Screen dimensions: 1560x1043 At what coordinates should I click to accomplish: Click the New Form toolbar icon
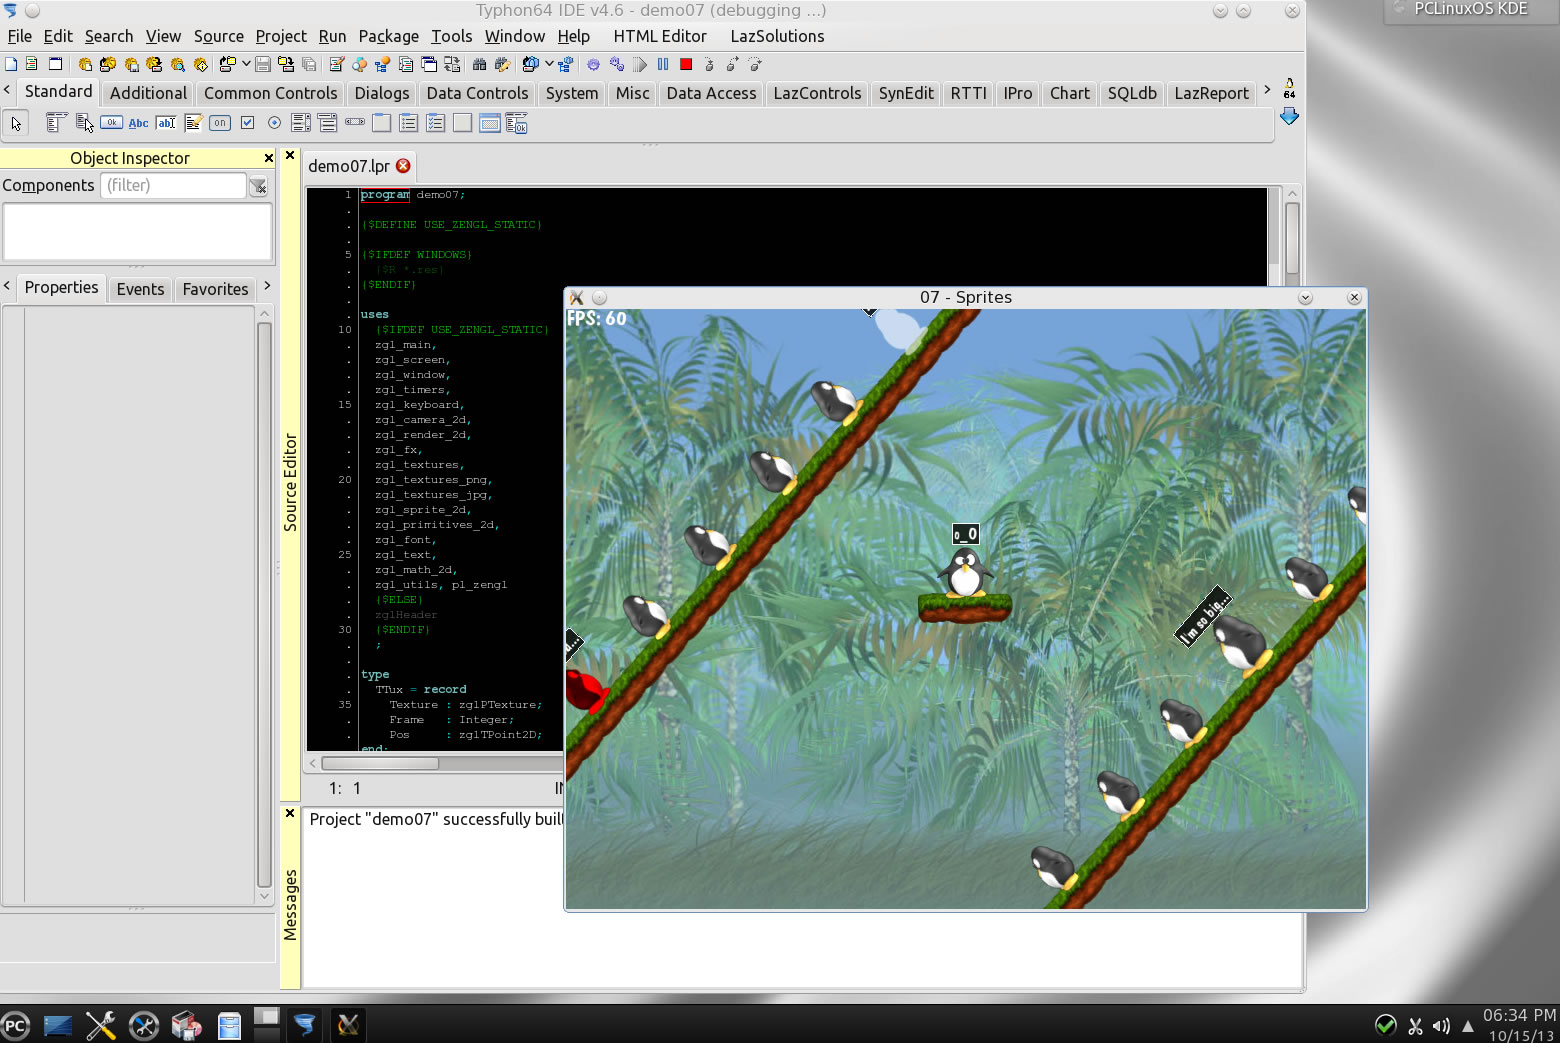pyautogui.click(x=56, y=64)
